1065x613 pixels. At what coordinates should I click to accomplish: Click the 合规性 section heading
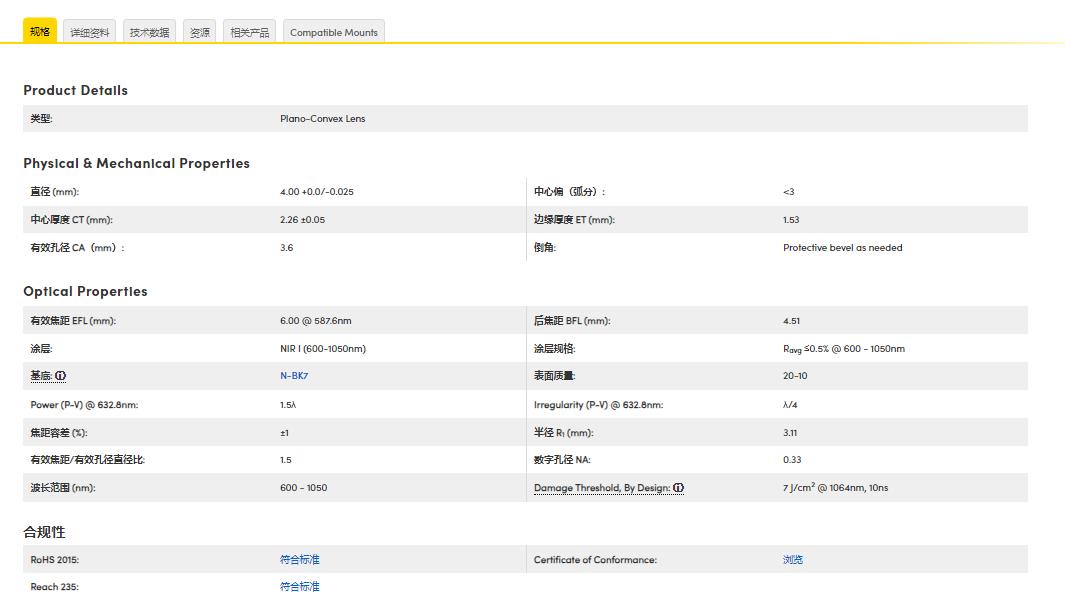(x=44, y=532)
